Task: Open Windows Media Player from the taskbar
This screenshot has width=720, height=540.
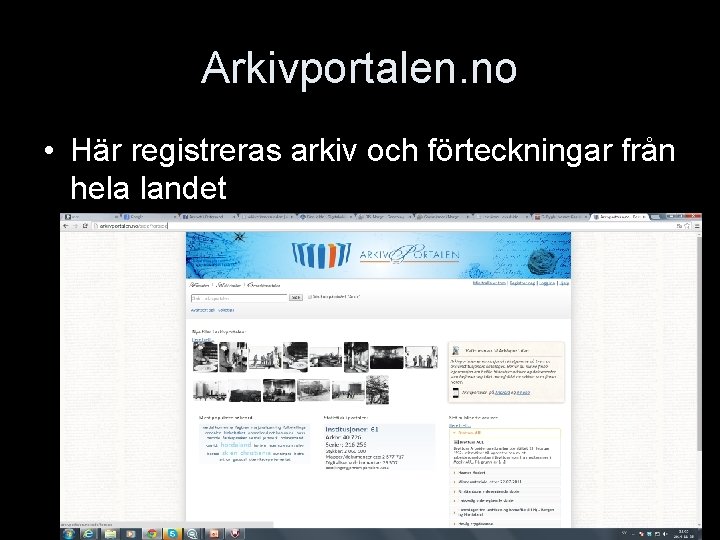Action: (x=131, y=534)
